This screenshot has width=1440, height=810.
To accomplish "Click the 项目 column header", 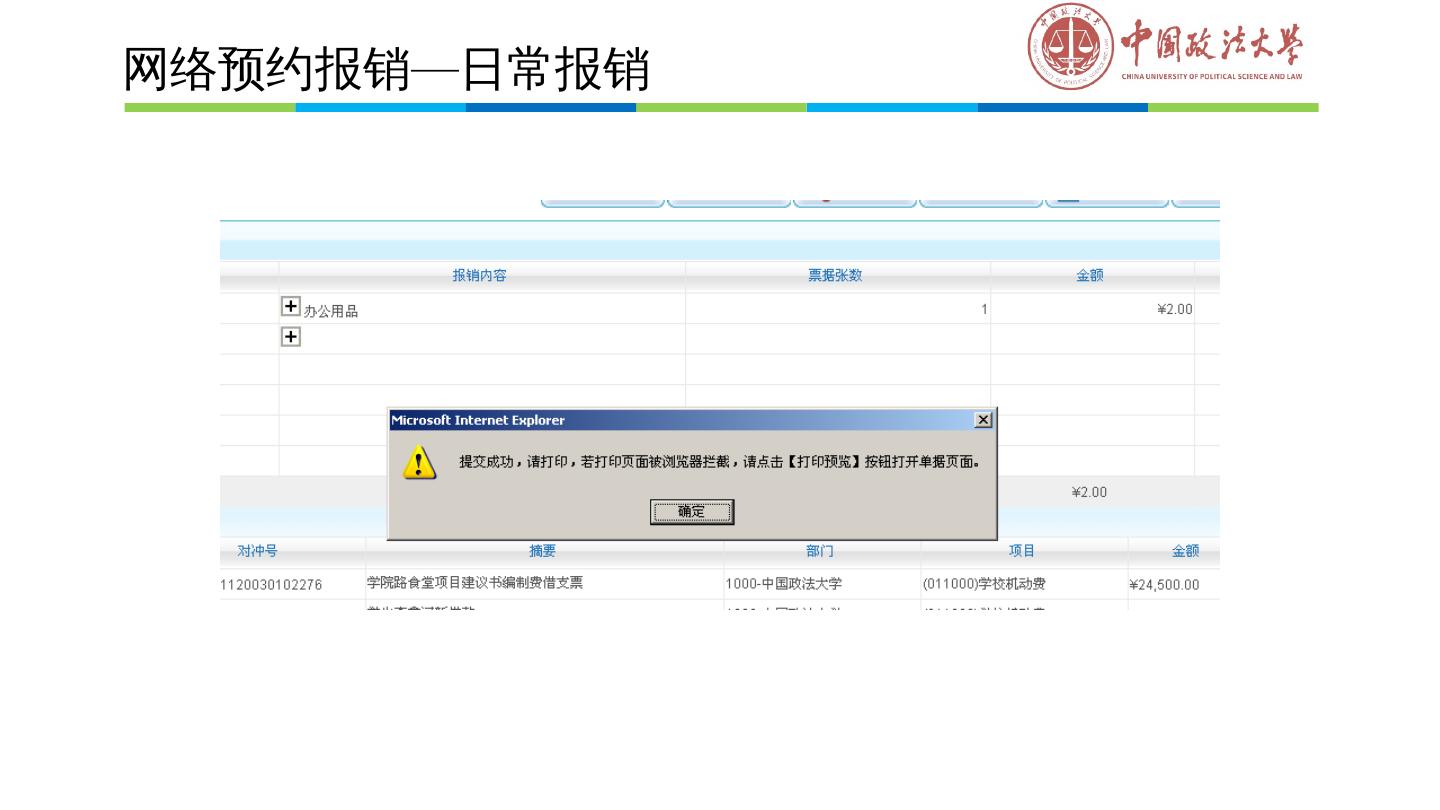I will (1022, 551).
